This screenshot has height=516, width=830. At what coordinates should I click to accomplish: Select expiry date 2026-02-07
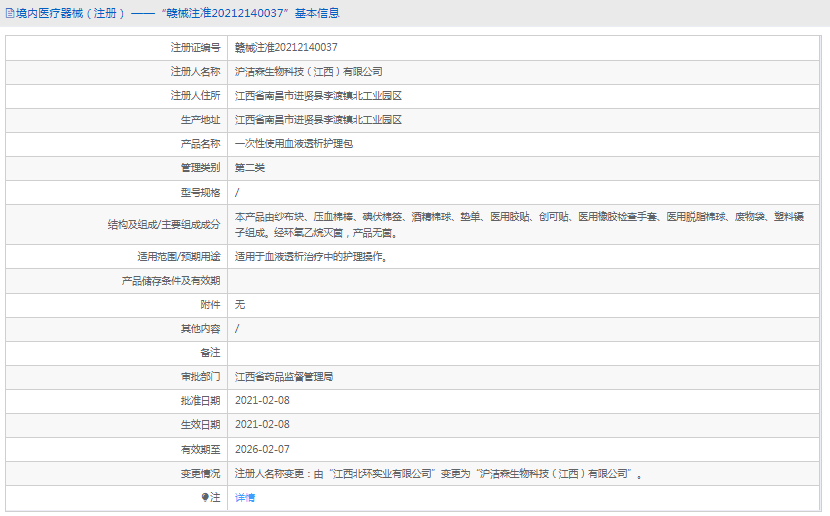pos(263,449)
